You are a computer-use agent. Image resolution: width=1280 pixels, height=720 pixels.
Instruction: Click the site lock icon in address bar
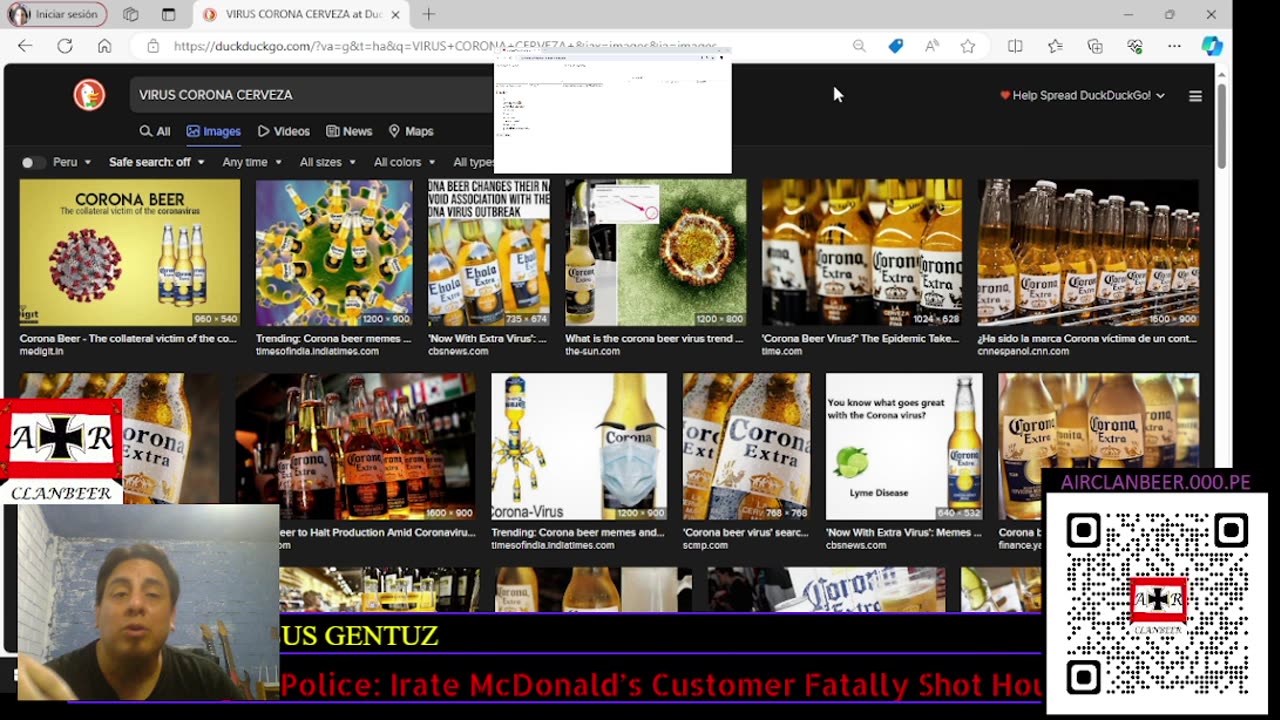point(153,46)
